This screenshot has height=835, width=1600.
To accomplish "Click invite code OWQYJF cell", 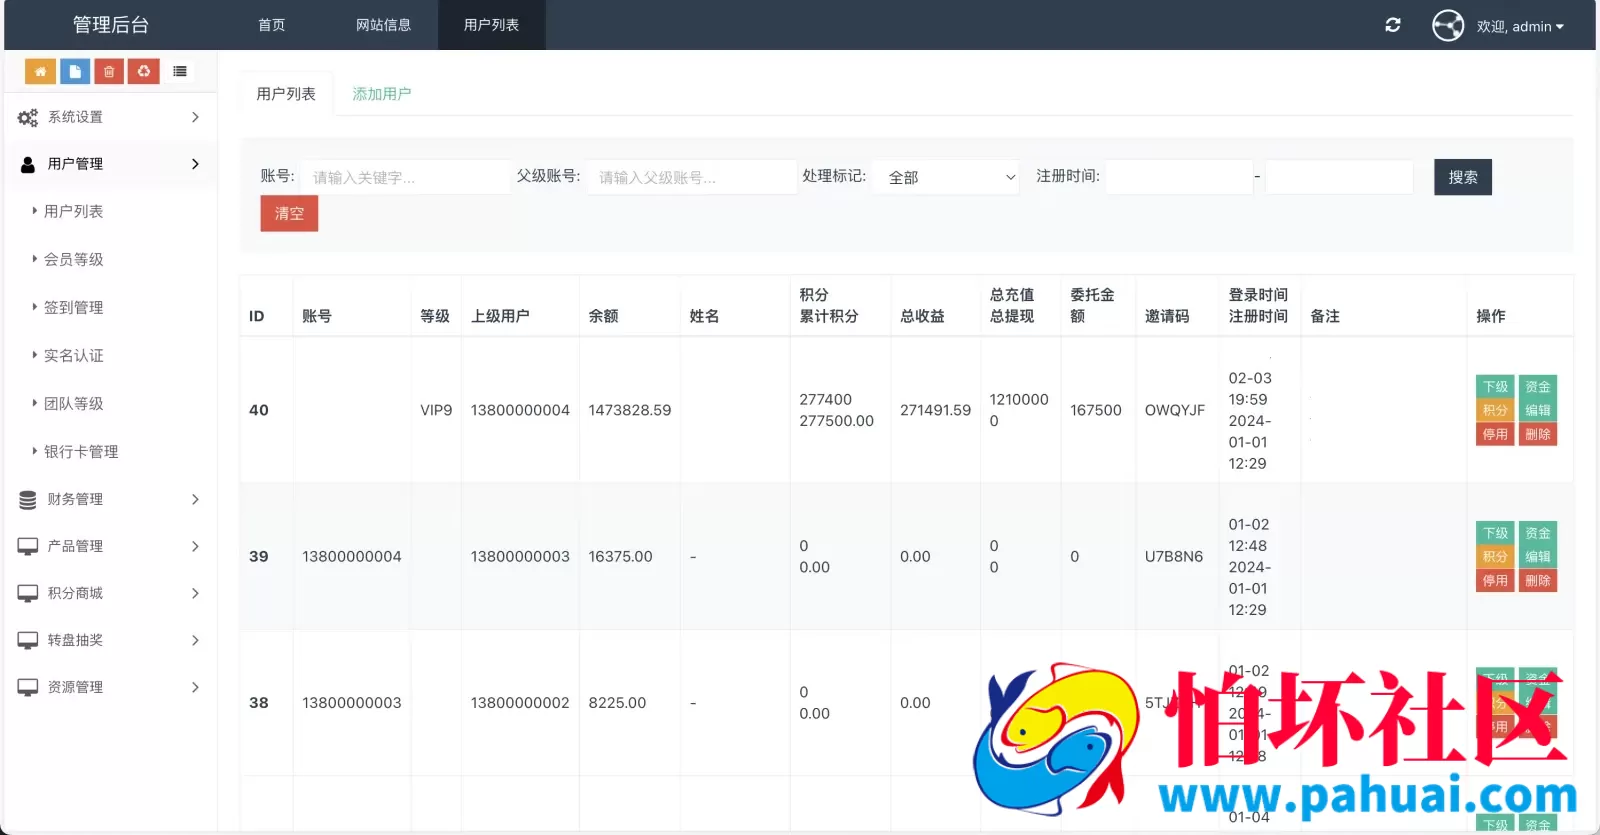I will coord(1175,410).
